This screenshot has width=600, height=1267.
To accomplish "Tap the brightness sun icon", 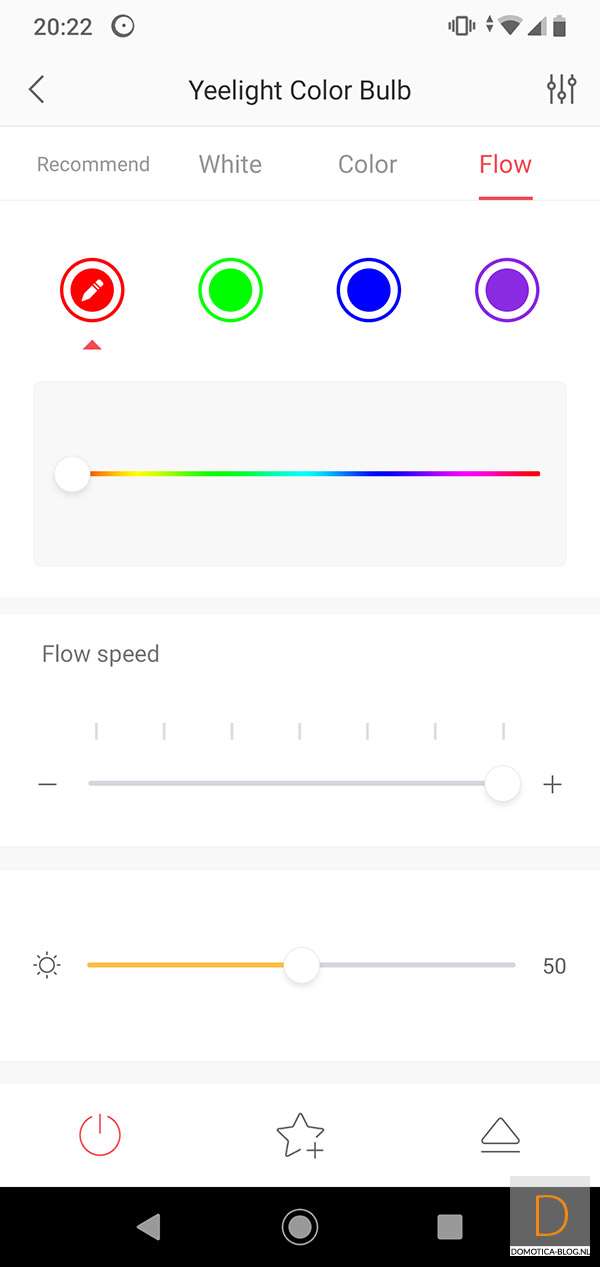I will [47, 966].
